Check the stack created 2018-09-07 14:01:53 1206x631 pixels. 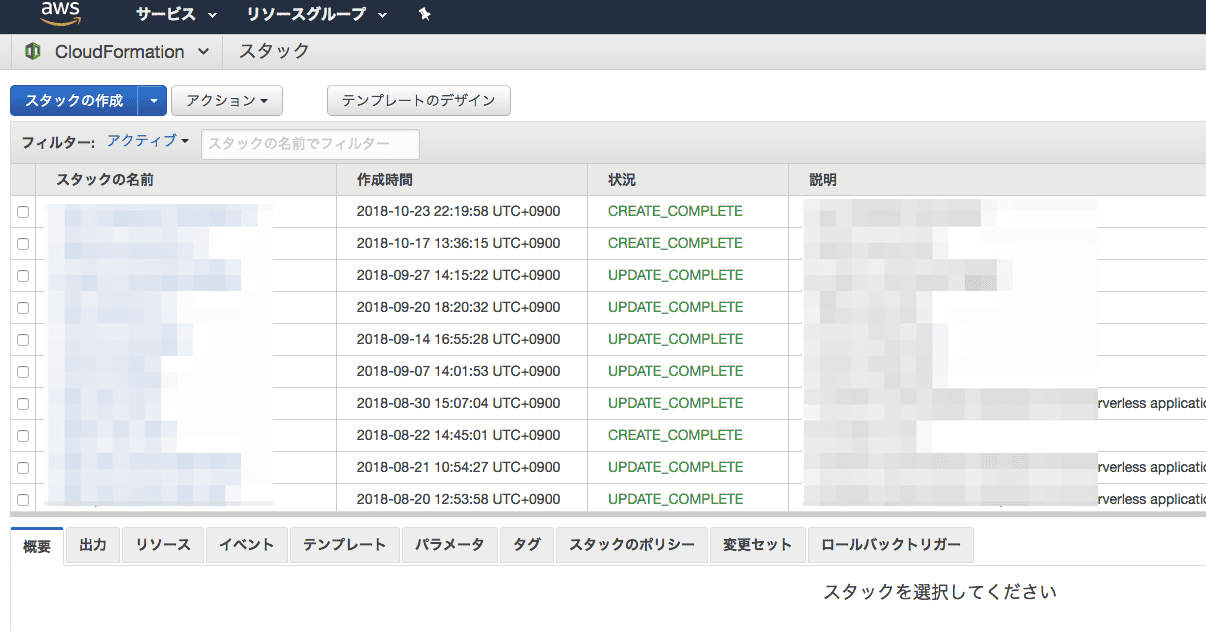pyautogui.click(x=23, y=372)
